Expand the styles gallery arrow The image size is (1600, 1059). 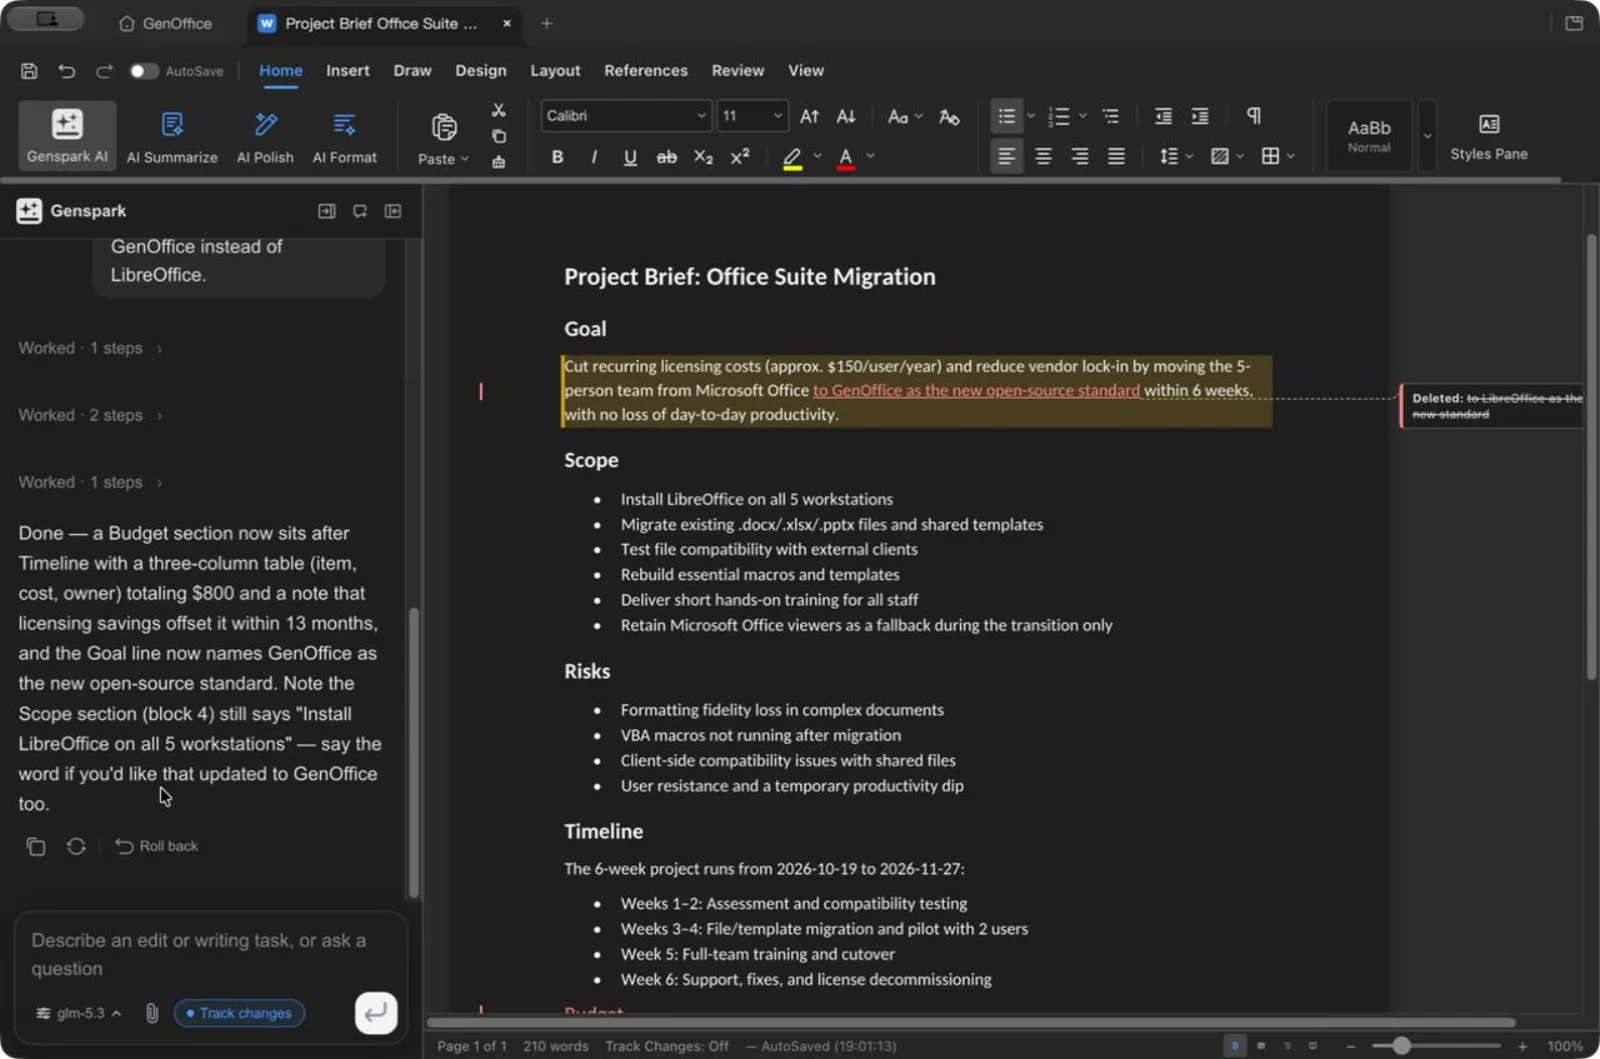pyautogui.click(x=1427, y=136)
